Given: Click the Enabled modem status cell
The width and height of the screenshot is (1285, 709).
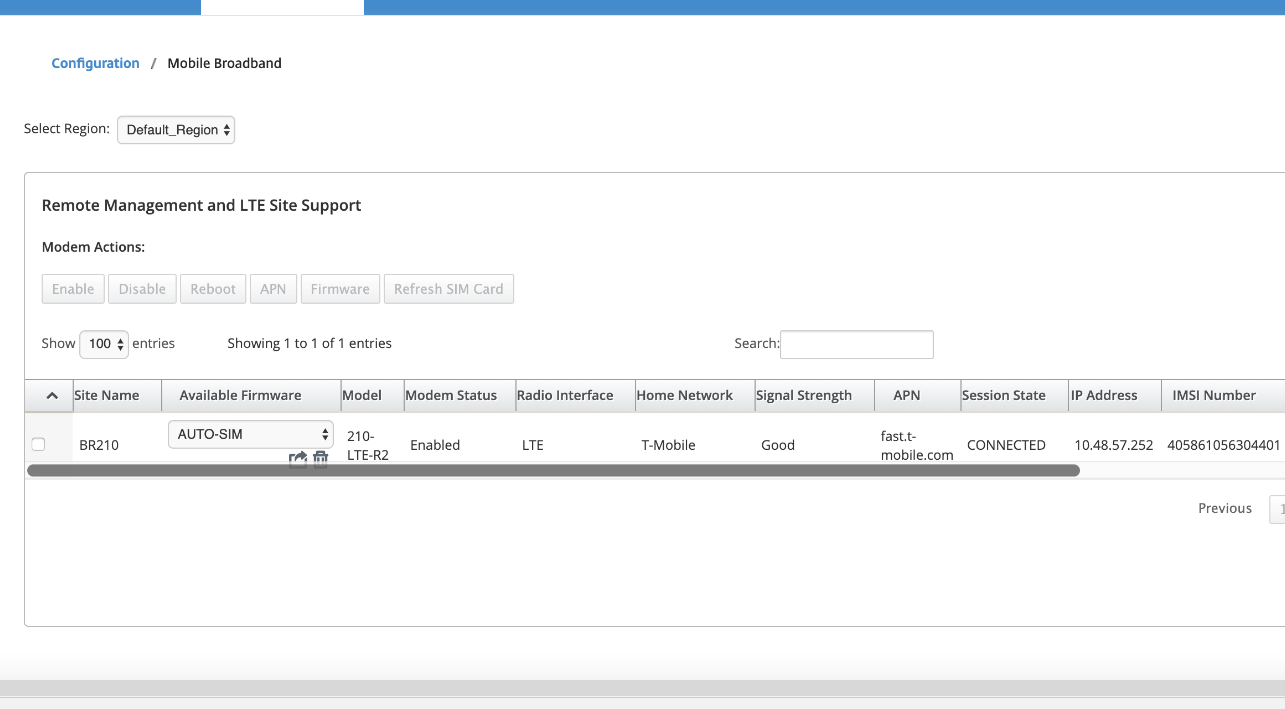Looking at the screenshot, I should click(435, 445).
